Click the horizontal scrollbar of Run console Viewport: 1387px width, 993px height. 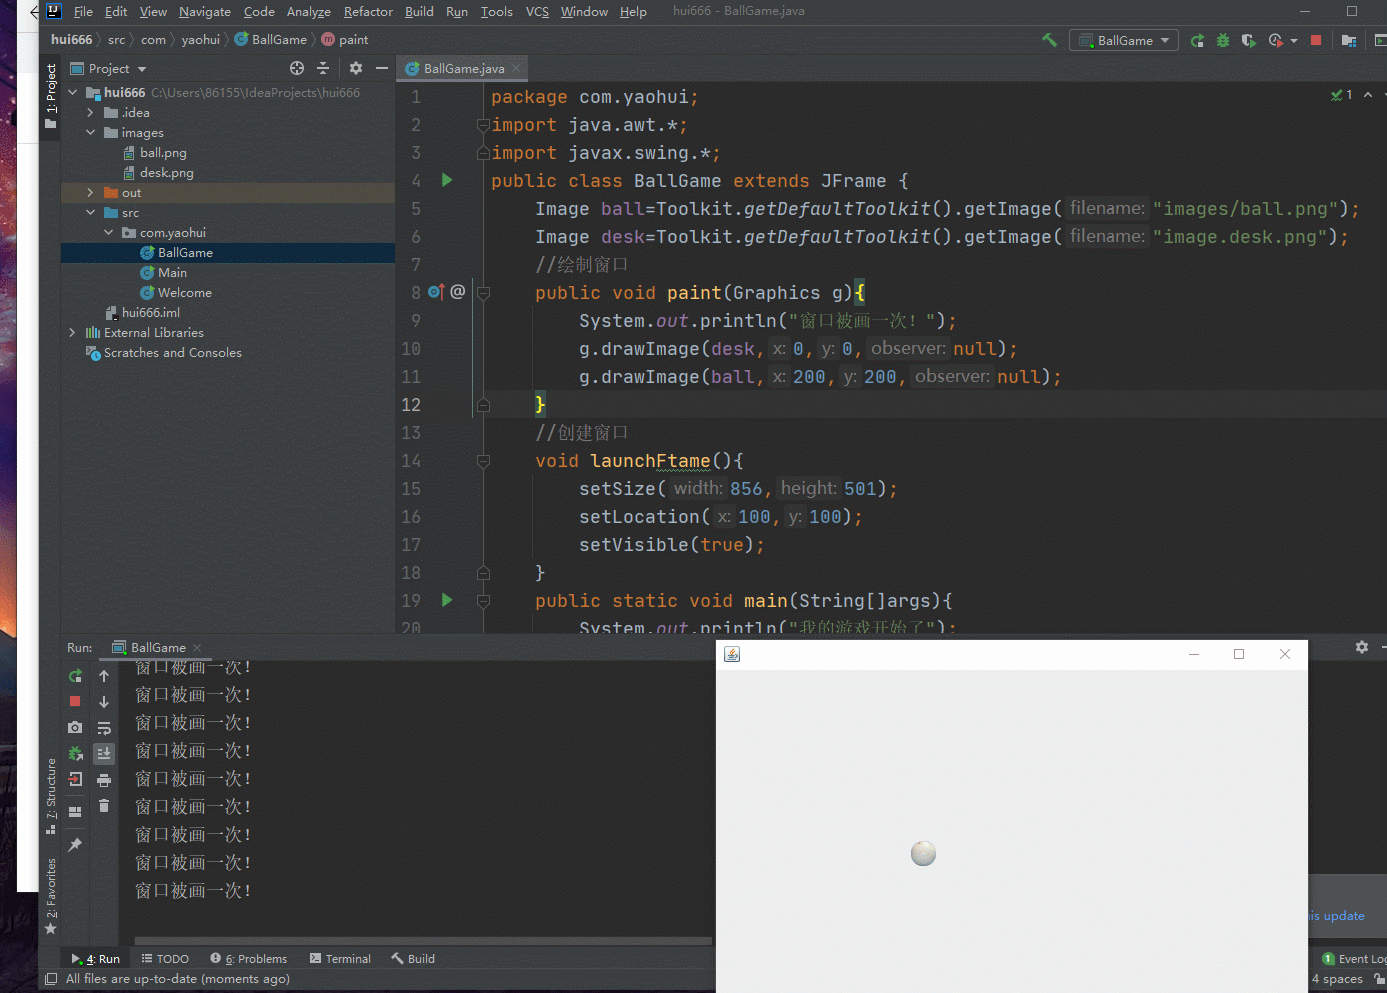(x=422, y=941)
